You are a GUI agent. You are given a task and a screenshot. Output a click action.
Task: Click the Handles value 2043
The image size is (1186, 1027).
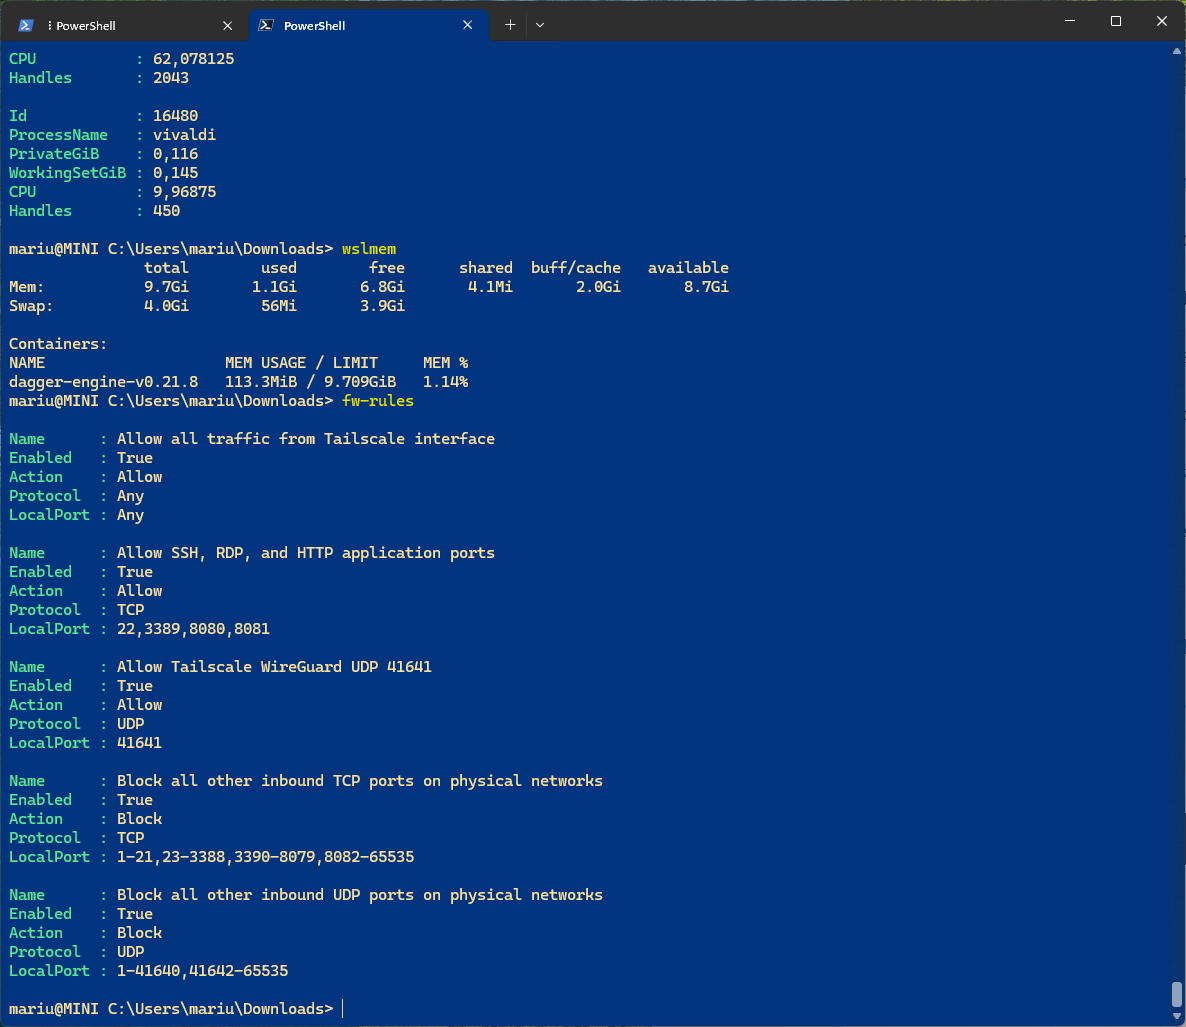point(171,78)
